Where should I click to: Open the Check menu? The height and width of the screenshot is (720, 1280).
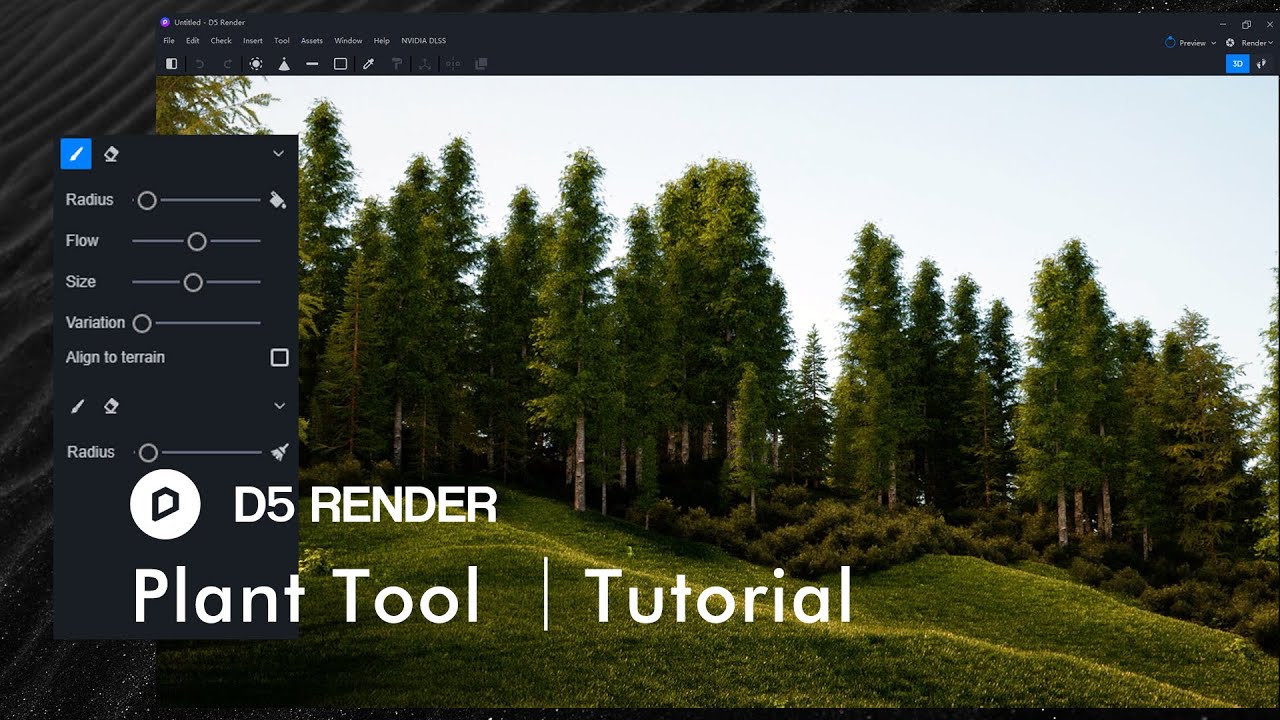point(221,41)
